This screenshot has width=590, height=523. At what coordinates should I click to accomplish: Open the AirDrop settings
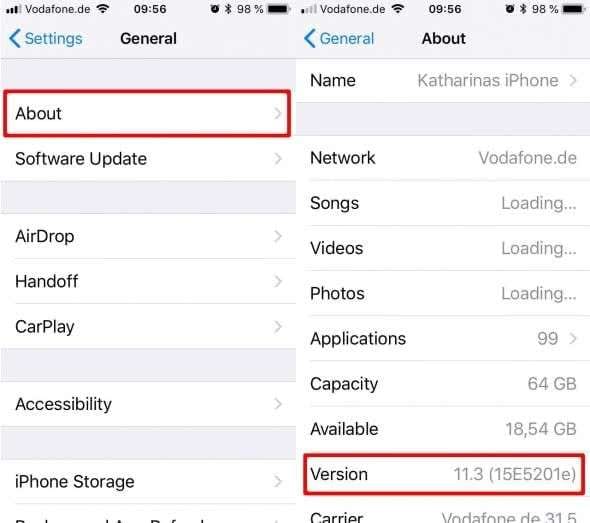(148, 236)
